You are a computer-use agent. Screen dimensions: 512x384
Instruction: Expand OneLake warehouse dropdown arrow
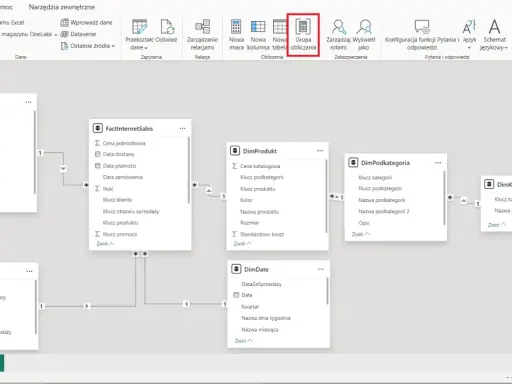click(x=56, y=35)
